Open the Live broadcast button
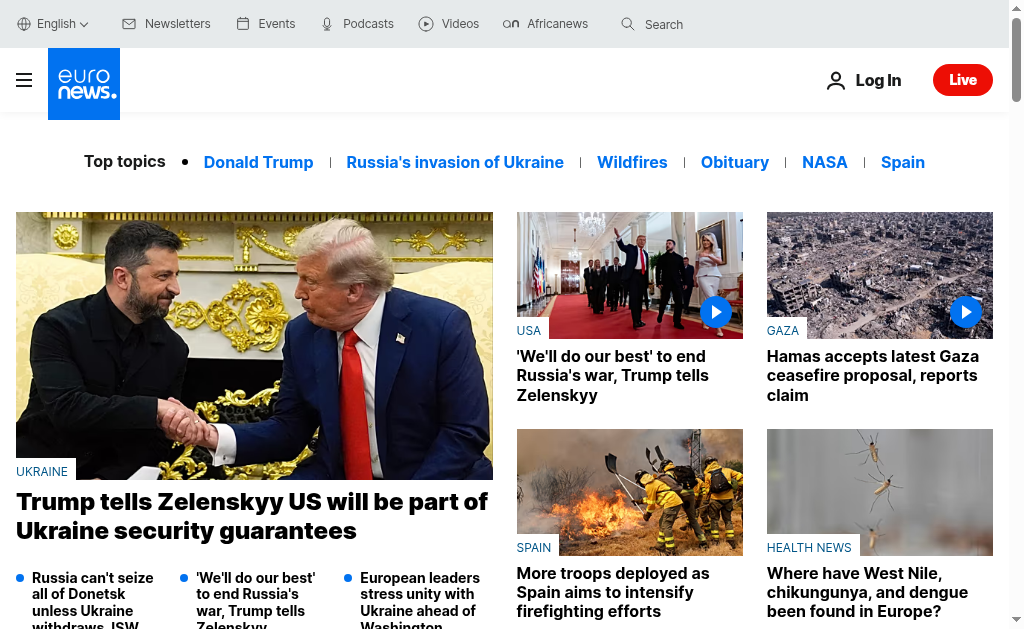This screenshot has height=629, width=1024. click(x=963, y=80)
